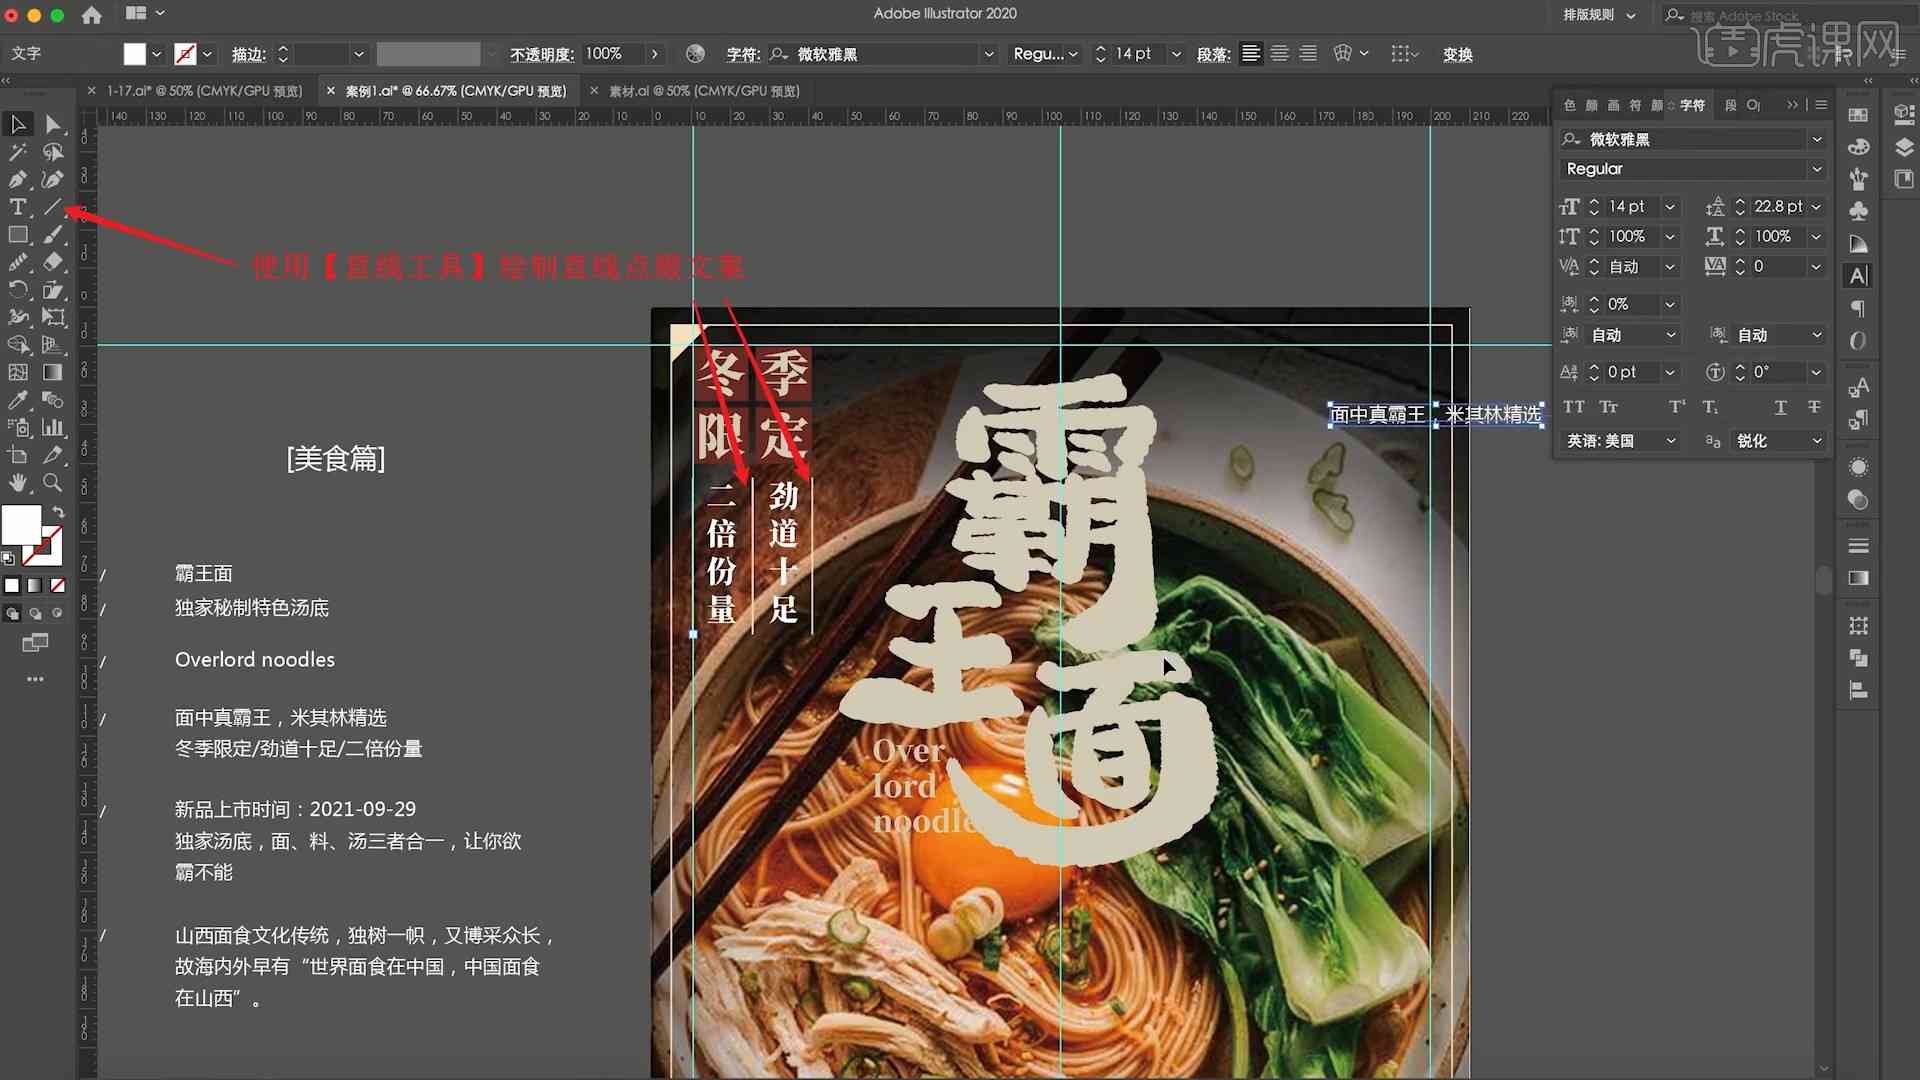Screen dimensions: 1920x1080
Task: Select the Pen tool
Action: pyautogui.click(x=18, y=180)
